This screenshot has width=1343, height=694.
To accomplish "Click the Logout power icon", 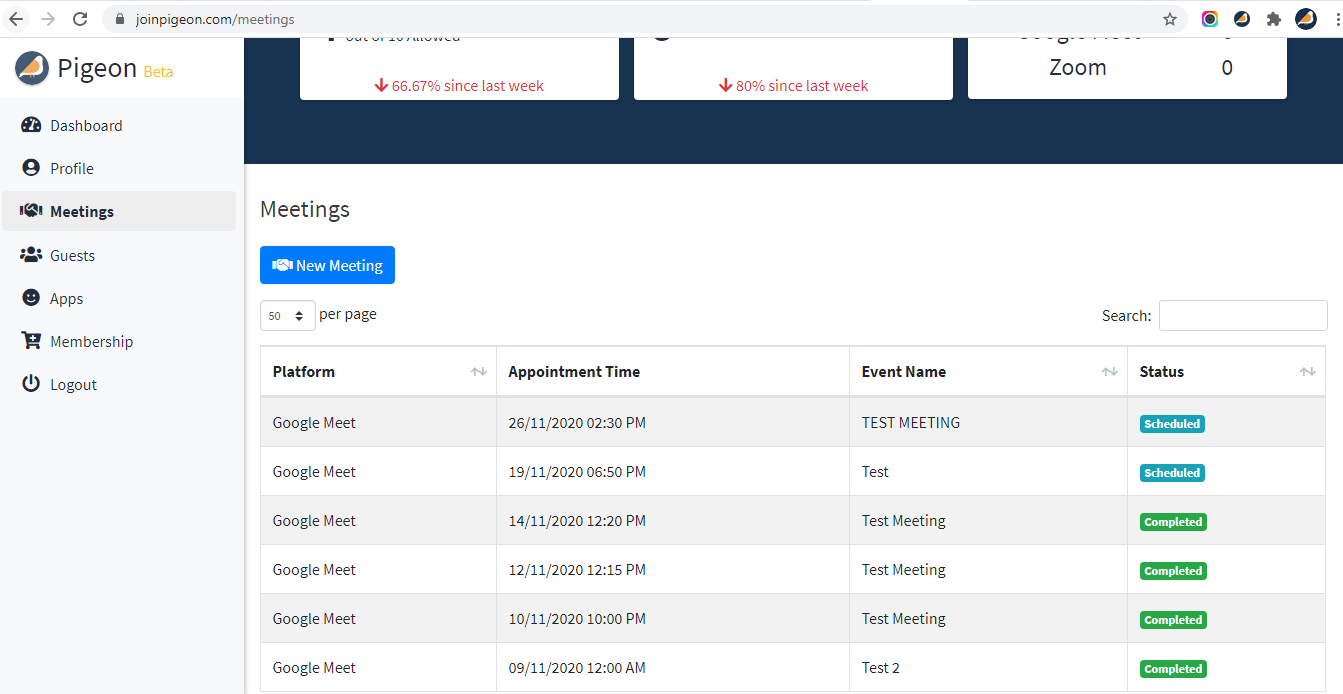I will click(31, 384).
